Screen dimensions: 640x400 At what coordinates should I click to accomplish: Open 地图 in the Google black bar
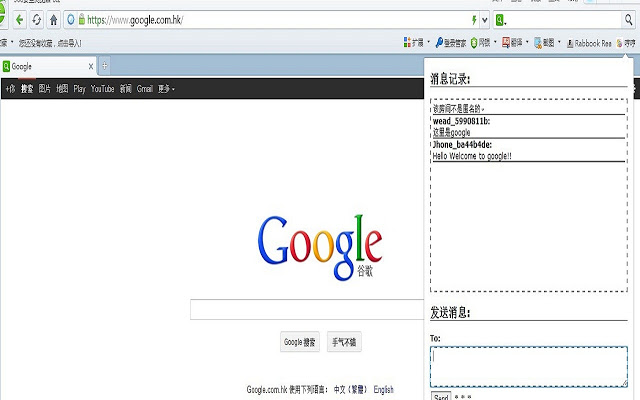[62, 89]
